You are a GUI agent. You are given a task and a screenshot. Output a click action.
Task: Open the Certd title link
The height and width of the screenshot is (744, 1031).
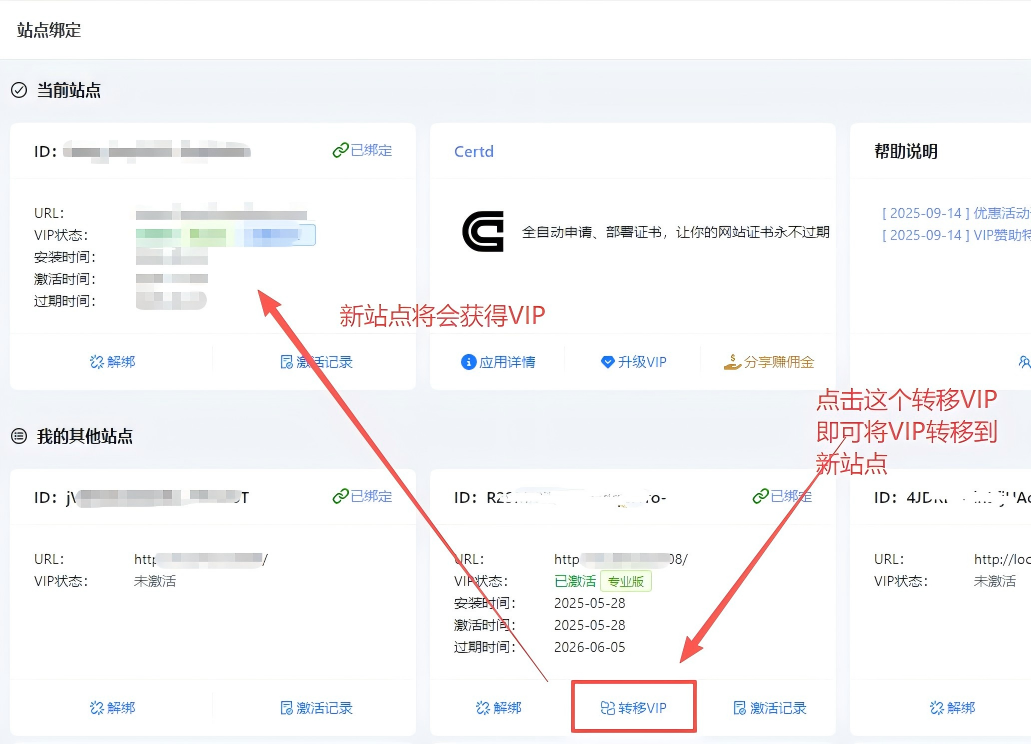click(x=474, y=152)
